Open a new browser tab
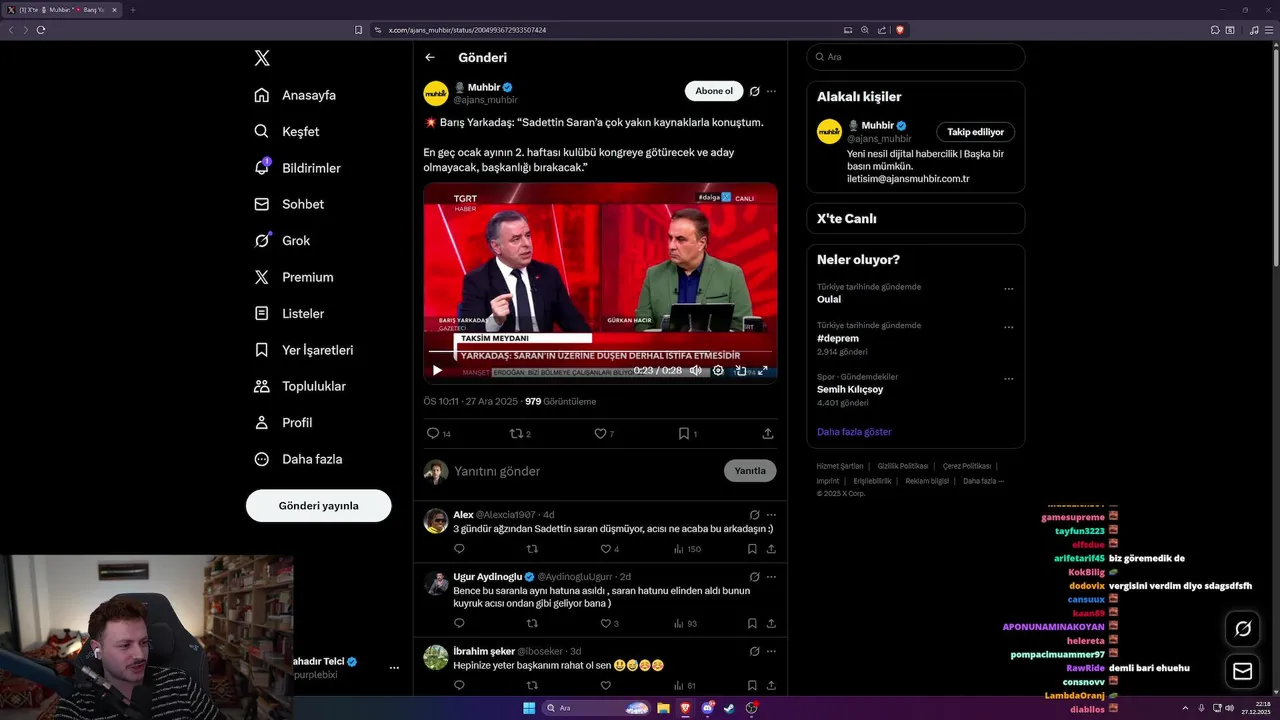Image resolution: width=1280 pixels, height=720 pixels. (132, 10)
